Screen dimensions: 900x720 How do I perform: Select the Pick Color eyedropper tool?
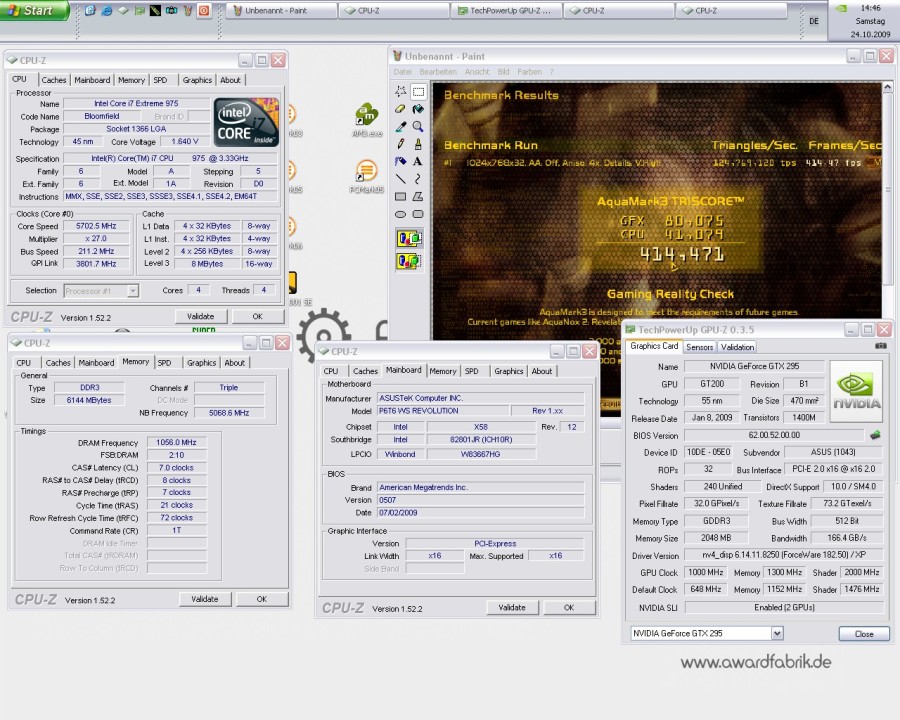pos(401,126)
